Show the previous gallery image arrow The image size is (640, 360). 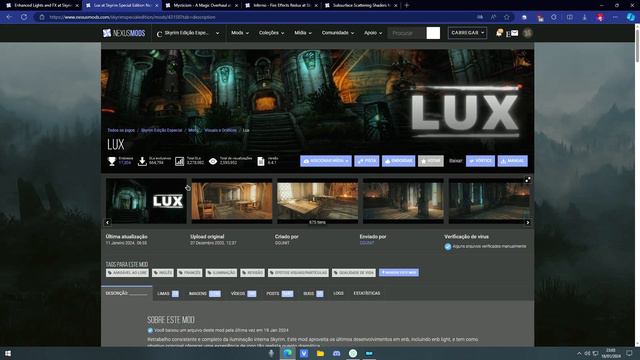pos(107,222)
